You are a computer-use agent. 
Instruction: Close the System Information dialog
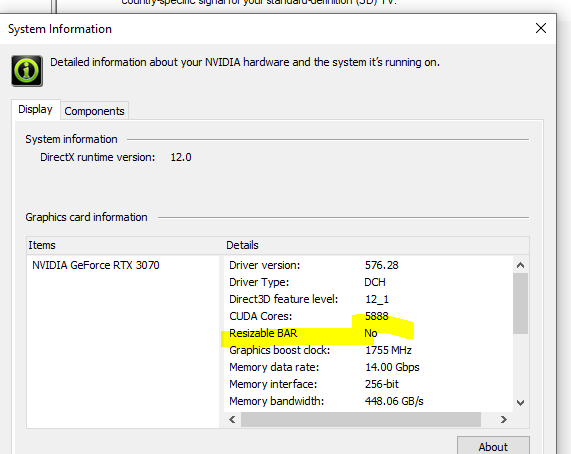pos(541,28)
